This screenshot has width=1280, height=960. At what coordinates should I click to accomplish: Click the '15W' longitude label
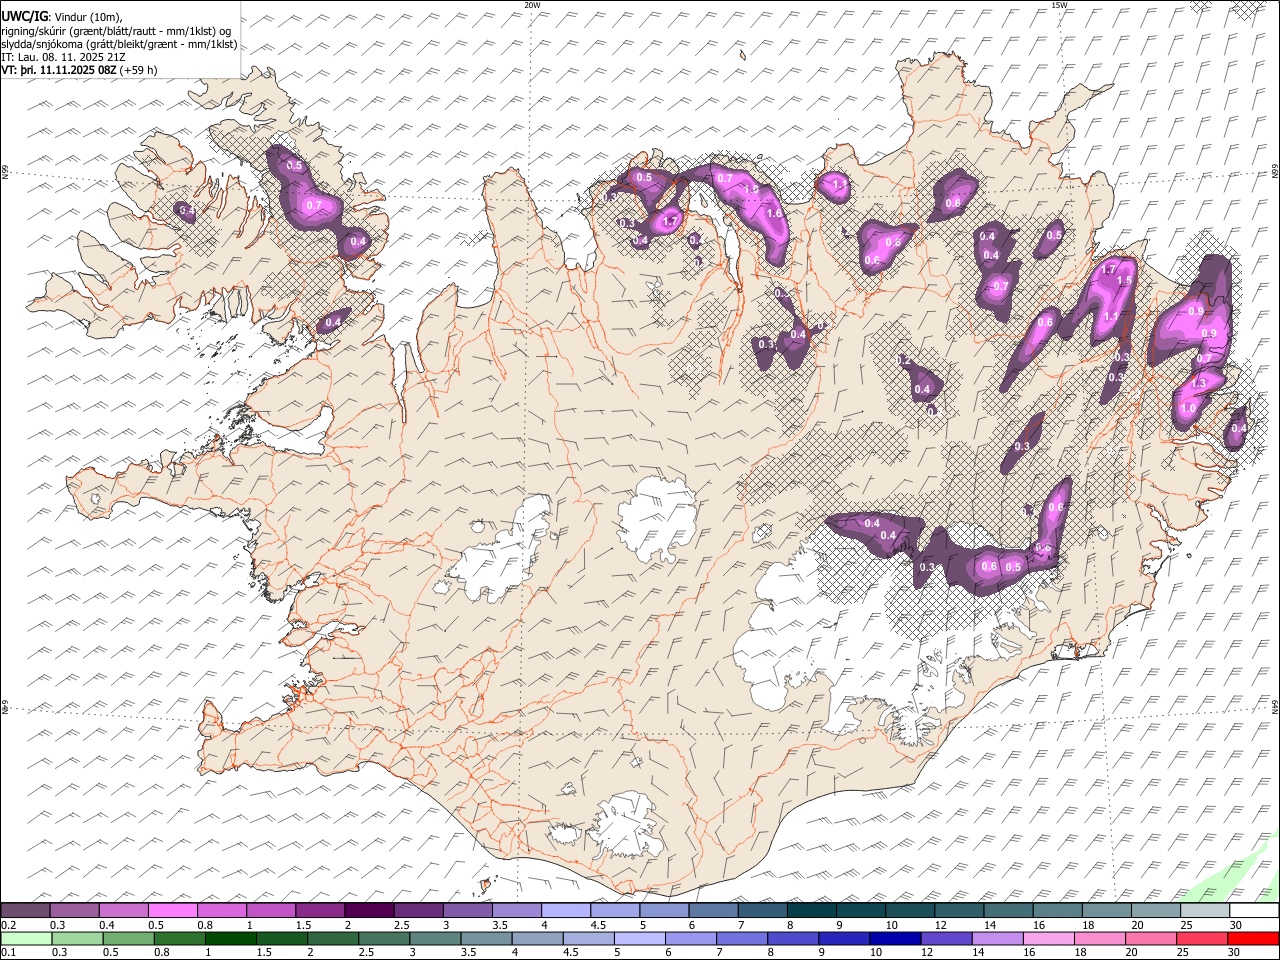point(1059,5)
